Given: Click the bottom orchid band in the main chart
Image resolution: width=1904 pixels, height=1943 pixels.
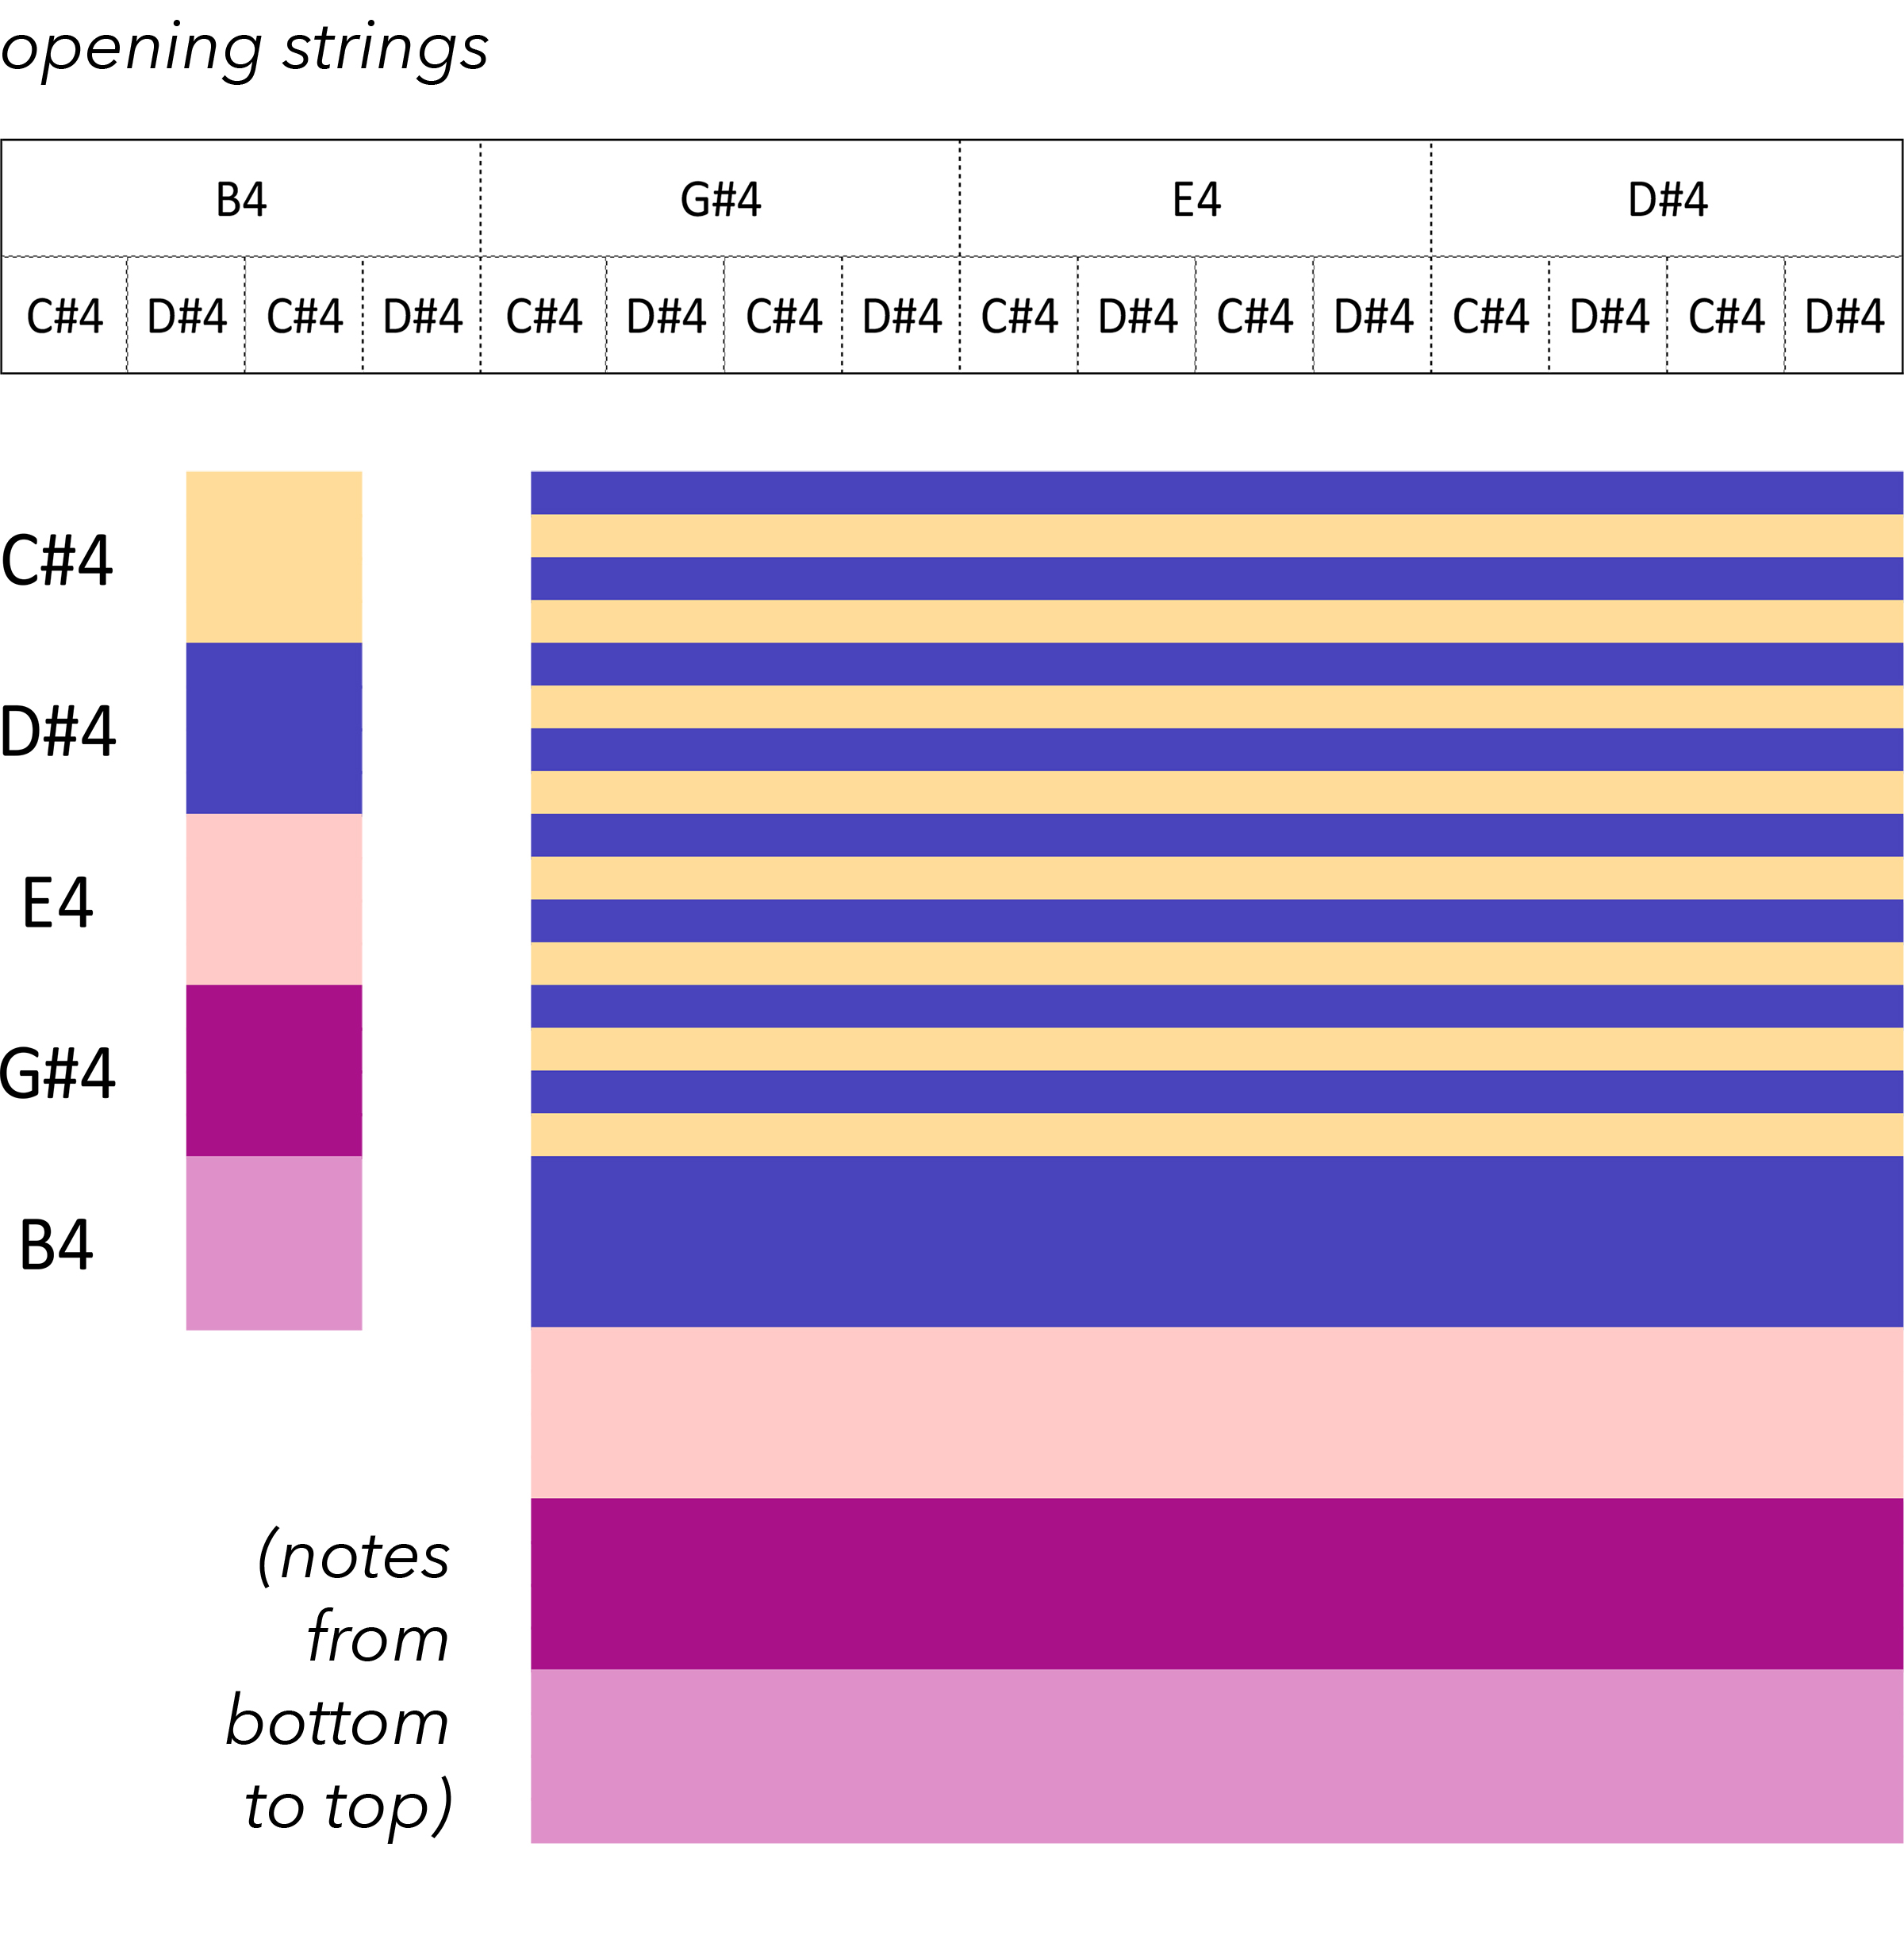Looking at the screenshot, I should click(1216, 1756).
